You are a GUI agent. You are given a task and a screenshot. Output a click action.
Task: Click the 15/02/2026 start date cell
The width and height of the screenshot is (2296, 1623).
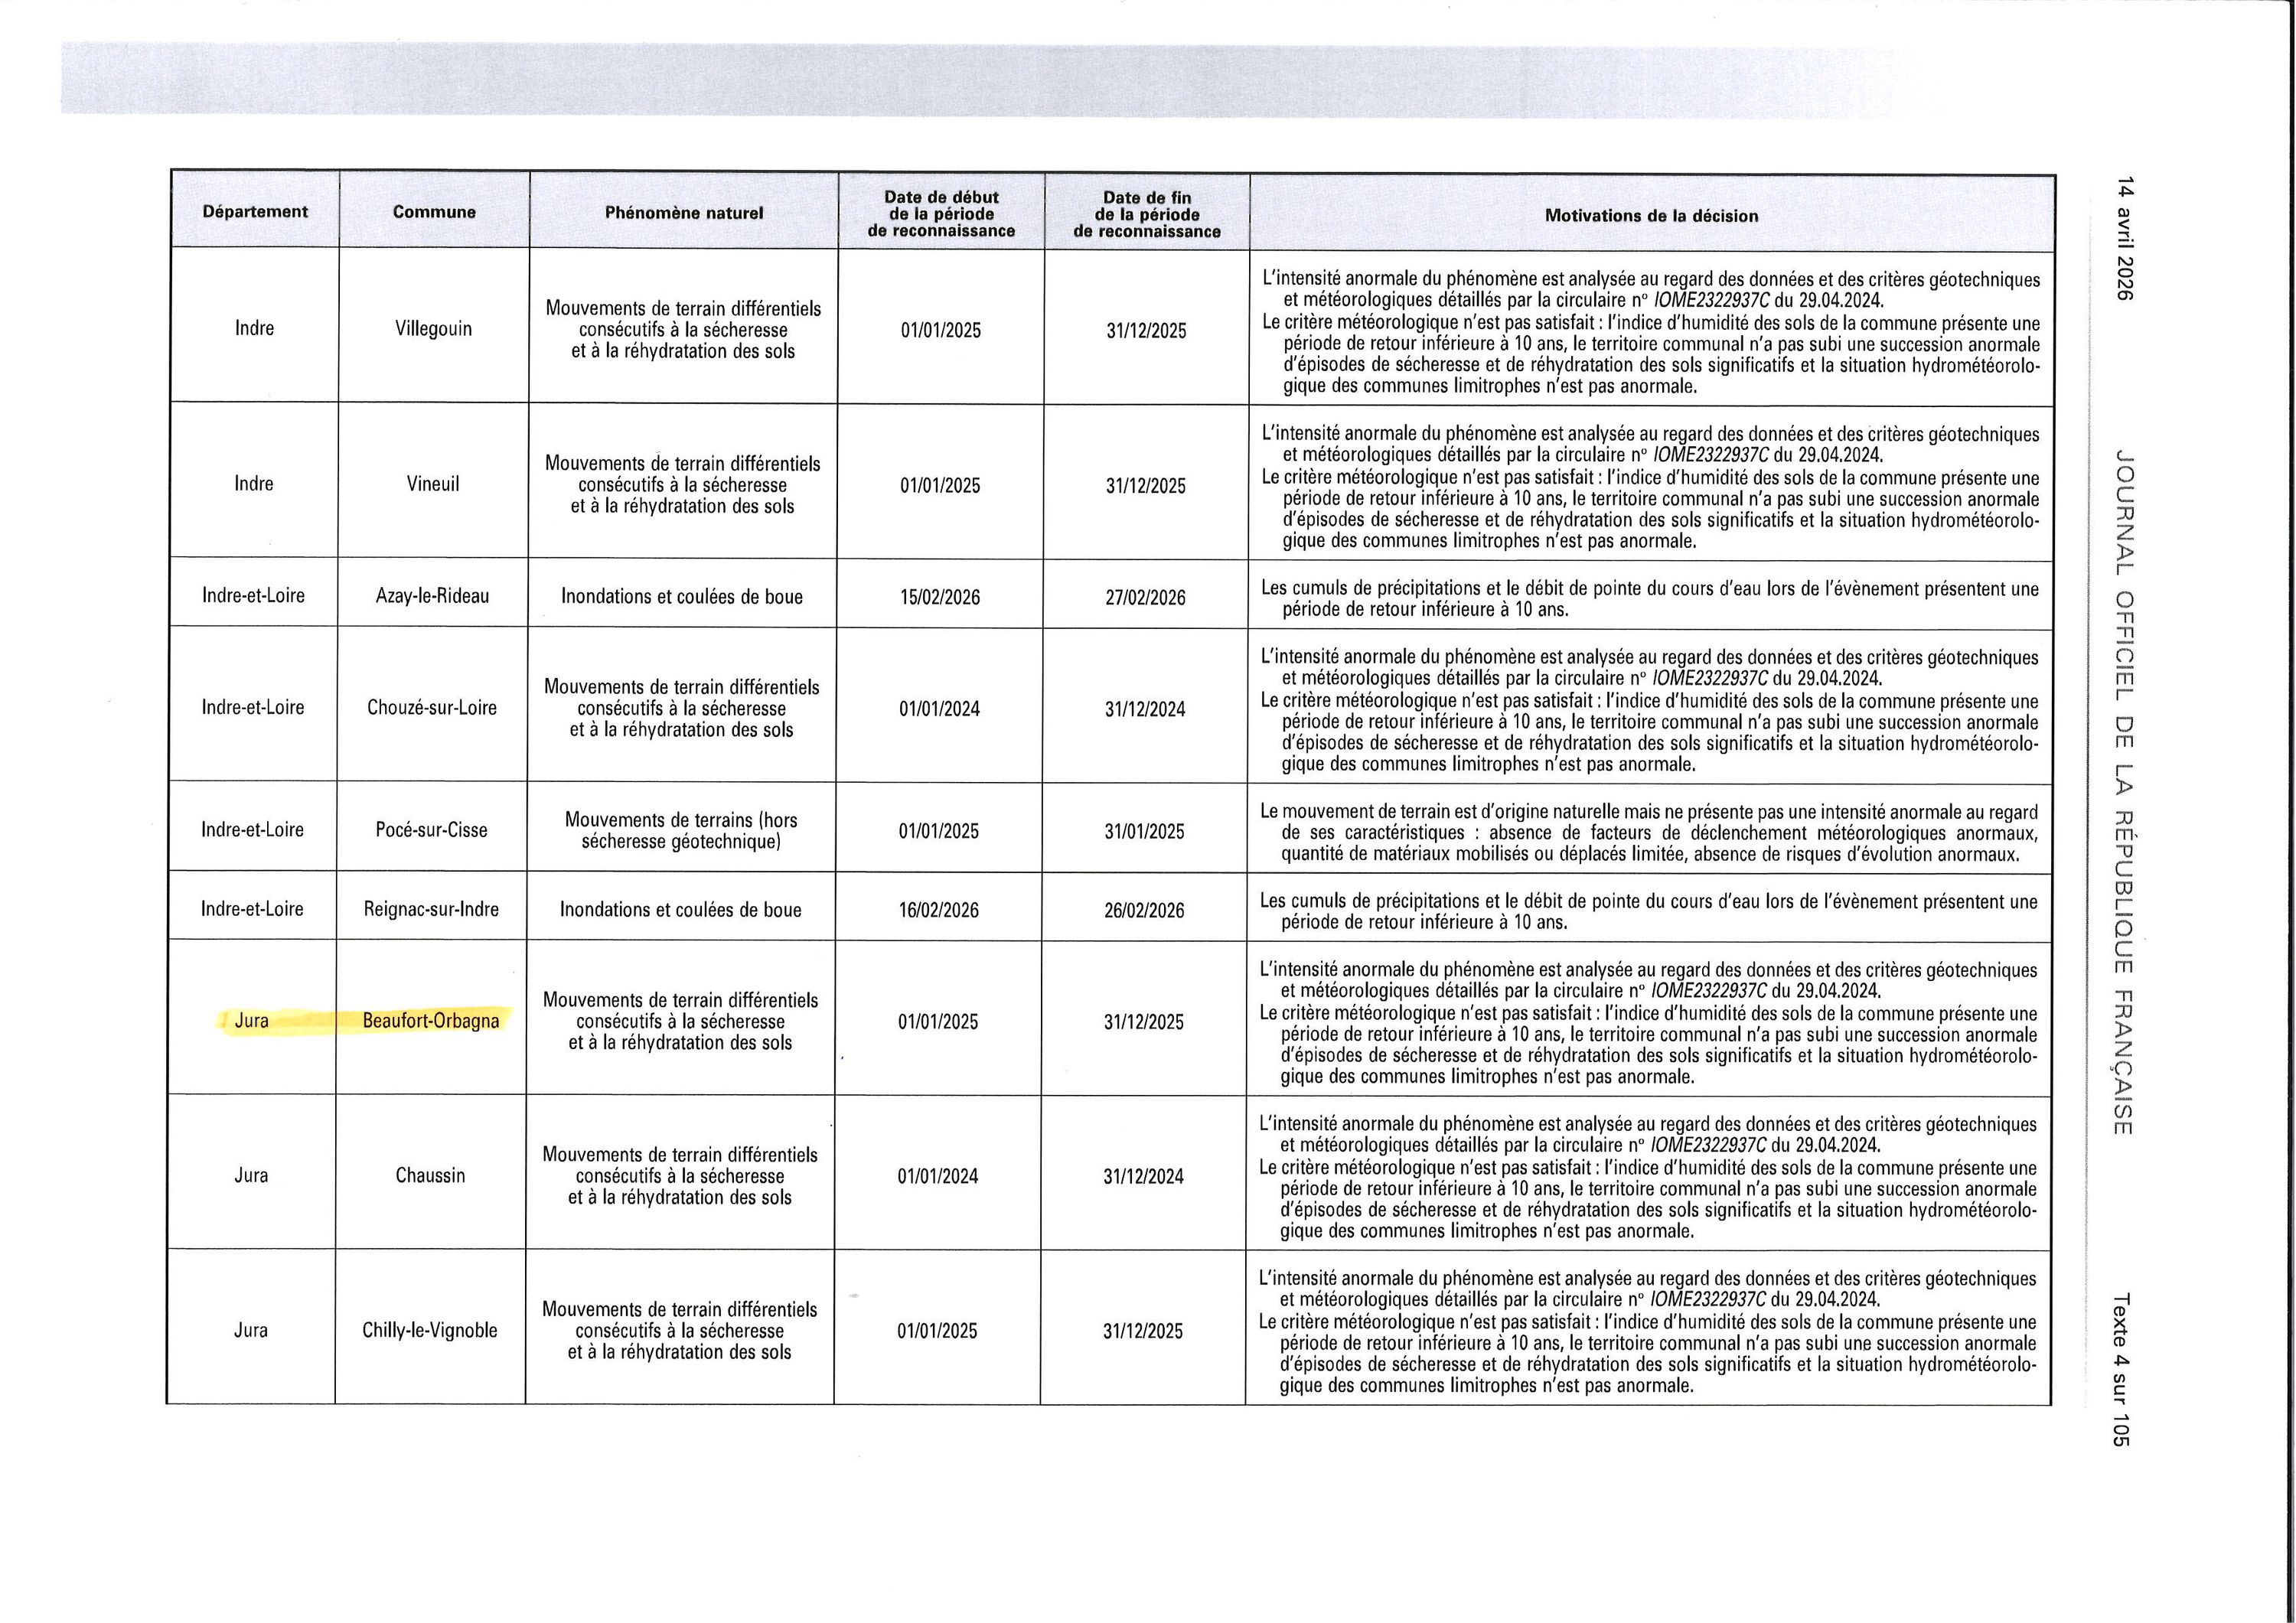[940, 597]
